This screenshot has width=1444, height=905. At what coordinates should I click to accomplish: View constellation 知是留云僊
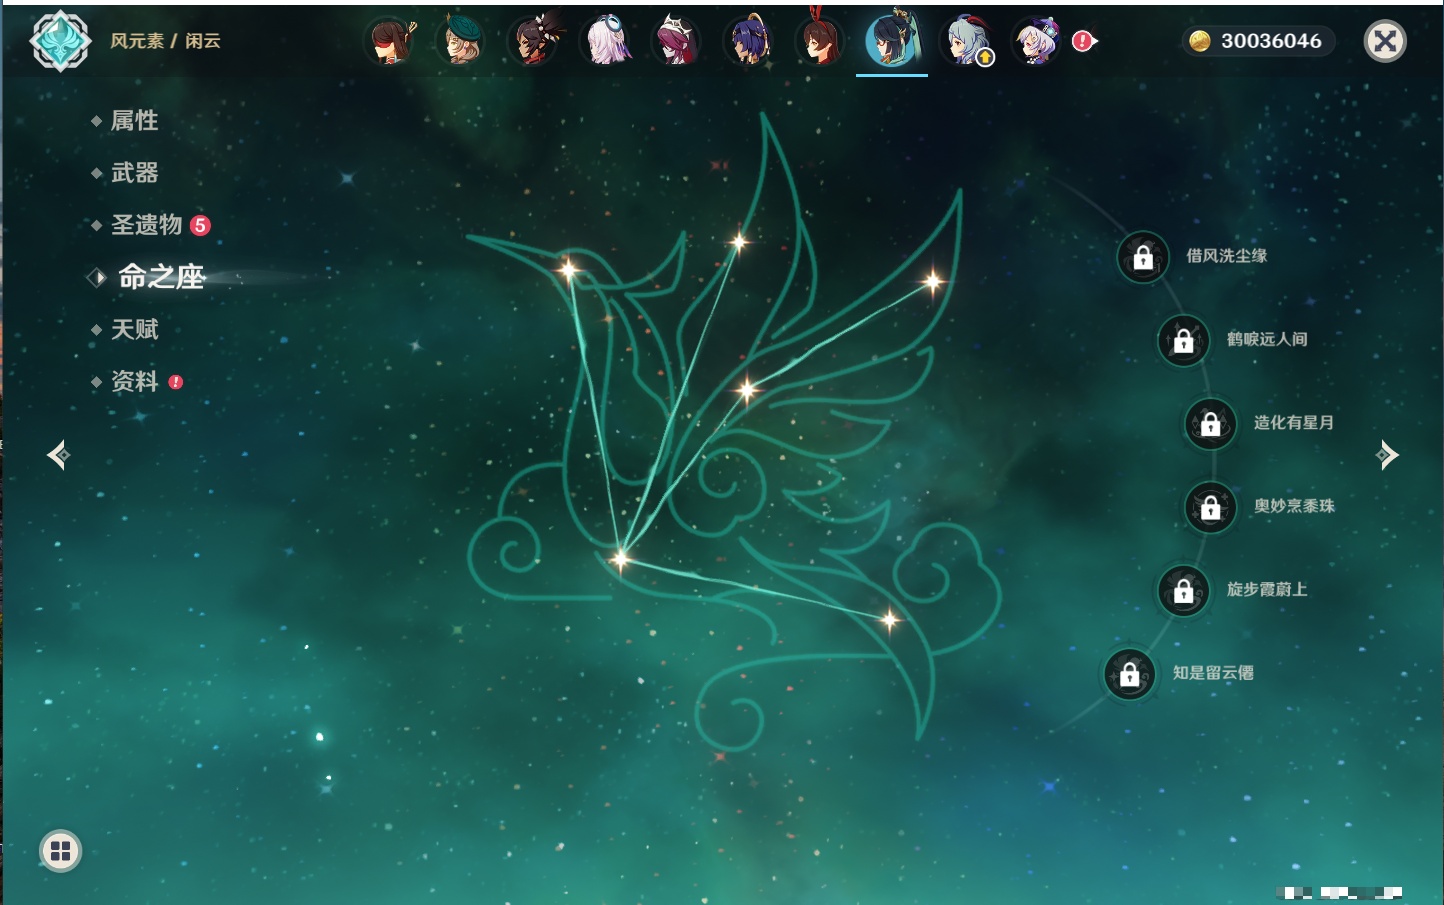(x=1213, y=673)
